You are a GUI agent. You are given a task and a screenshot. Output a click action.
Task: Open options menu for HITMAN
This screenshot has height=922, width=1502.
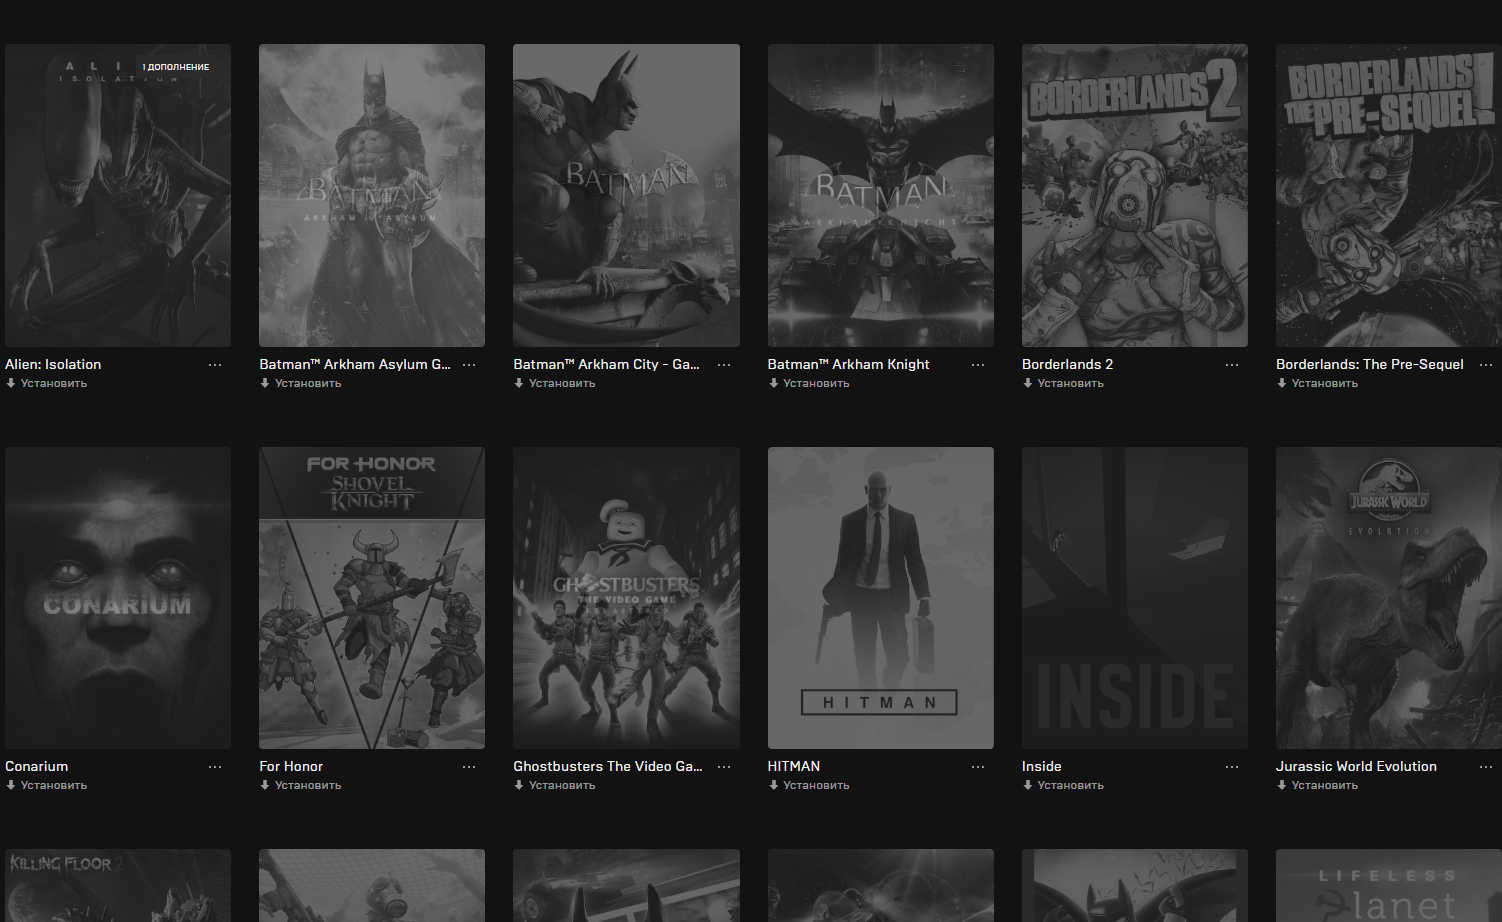click(x=978, y=767)
